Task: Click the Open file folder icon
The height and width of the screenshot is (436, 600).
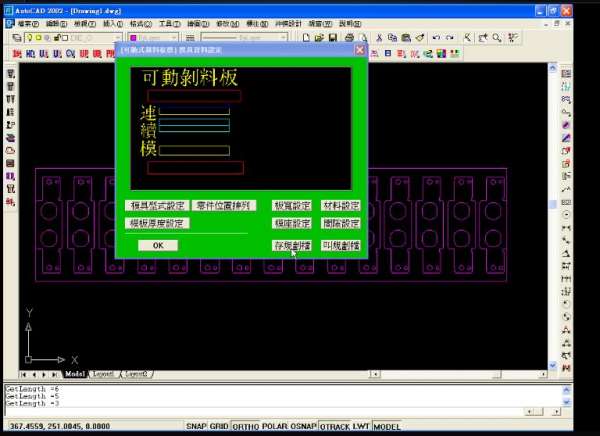Action: pyautogui.click(x=316, y=37)
